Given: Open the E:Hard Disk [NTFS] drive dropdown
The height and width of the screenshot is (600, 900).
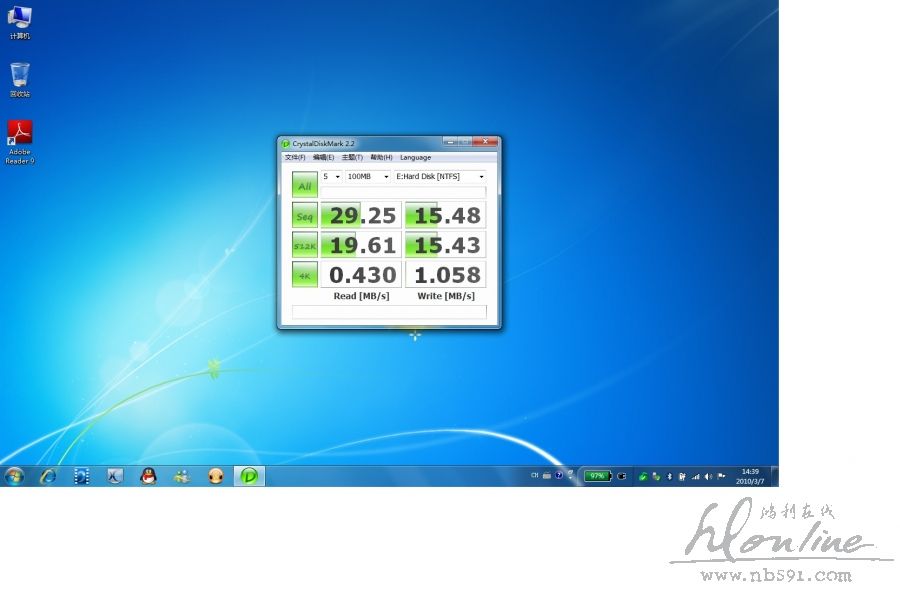Looking at the screenshot, I should click(440, 177).
